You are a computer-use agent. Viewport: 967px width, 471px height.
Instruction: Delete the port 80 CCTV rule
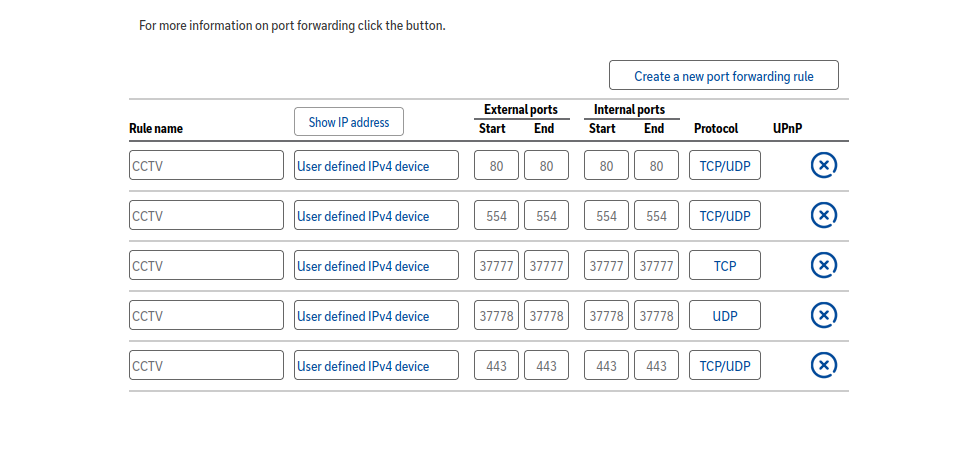pyautogui.click(x=823, y=165)
